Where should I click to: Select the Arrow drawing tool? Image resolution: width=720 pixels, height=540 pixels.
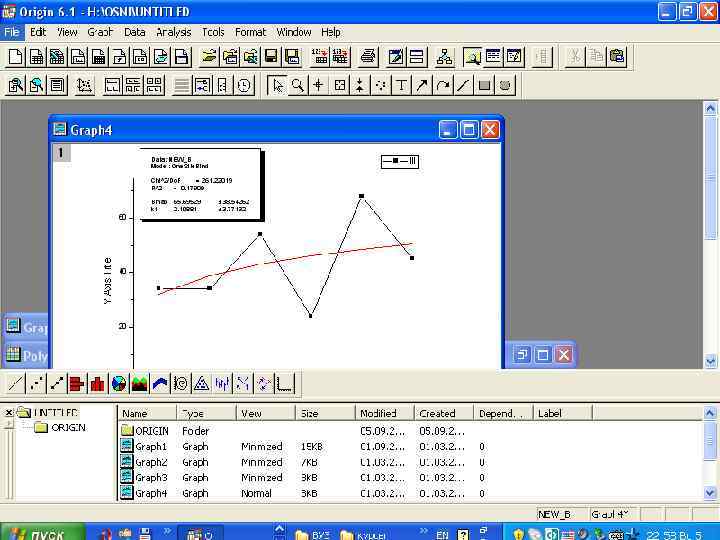422,85
